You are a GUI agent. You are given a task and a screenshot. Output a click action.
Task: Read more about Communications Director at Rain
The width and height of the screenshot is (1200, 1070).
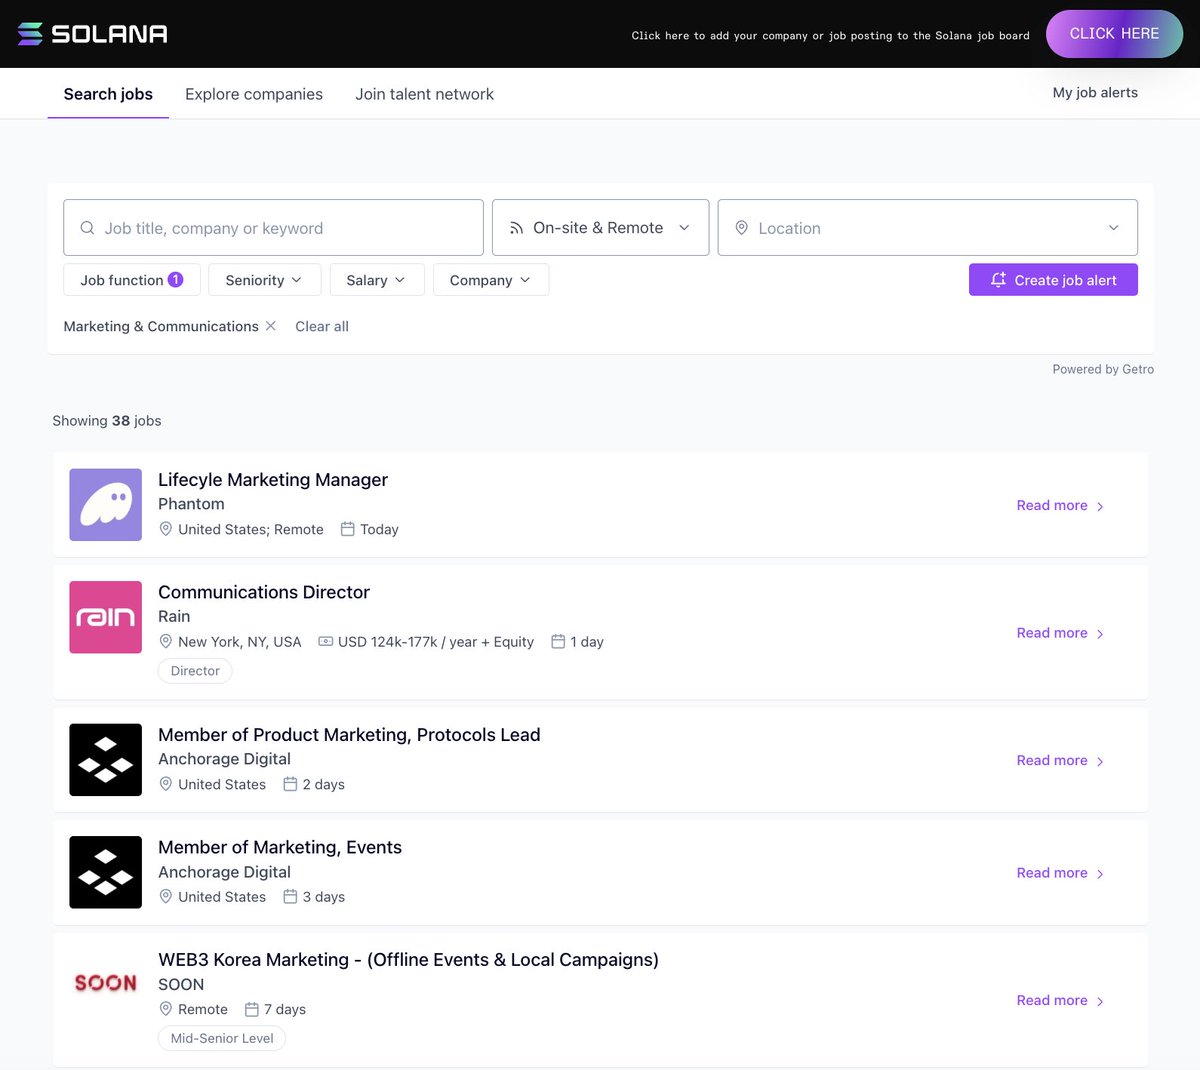[x=1051, y=632]
